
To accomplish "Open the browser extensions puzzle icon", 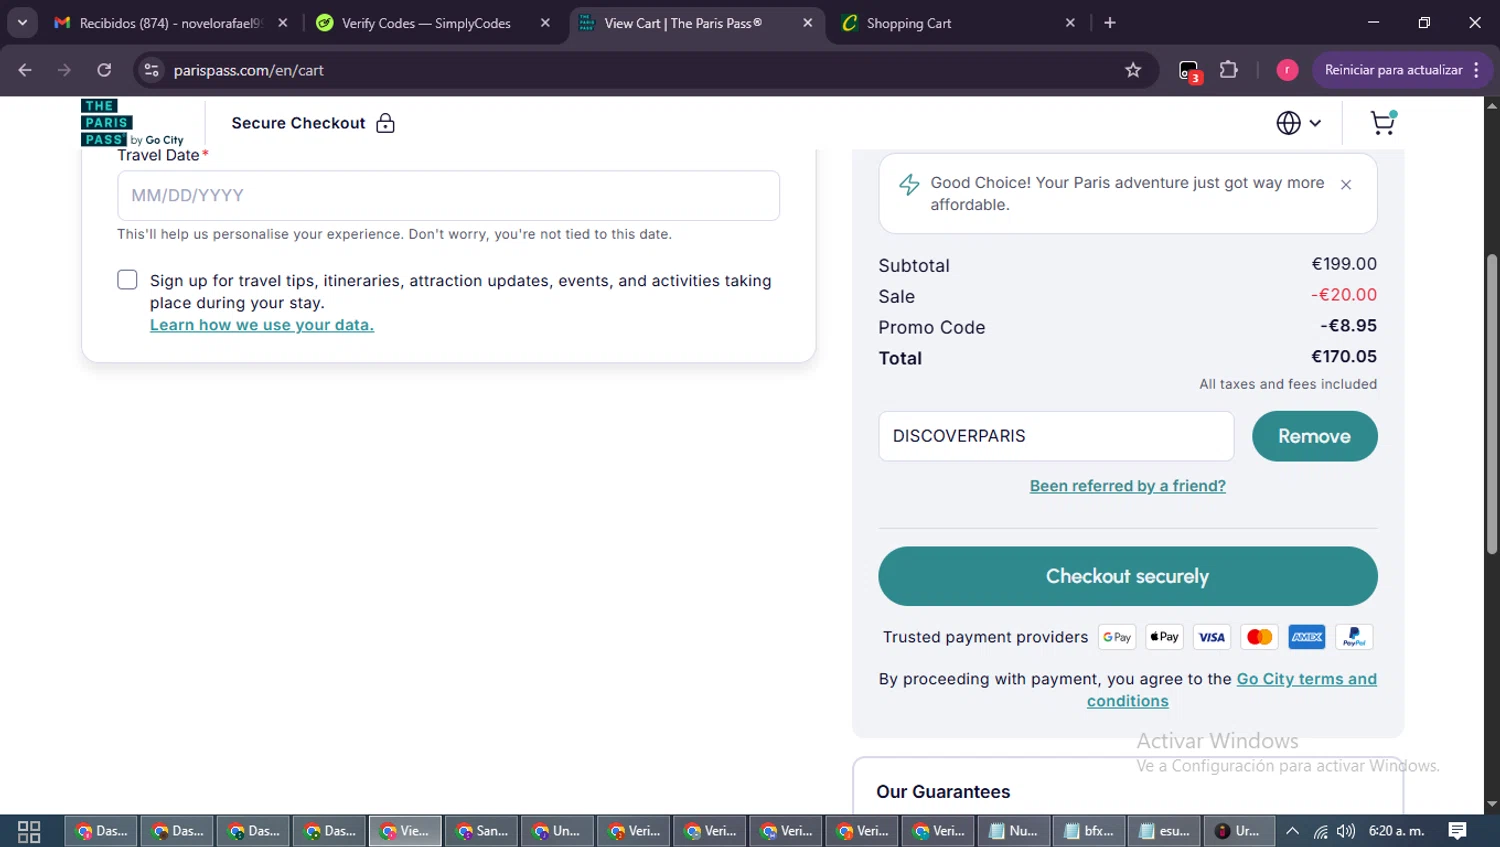I will 1228,70.
